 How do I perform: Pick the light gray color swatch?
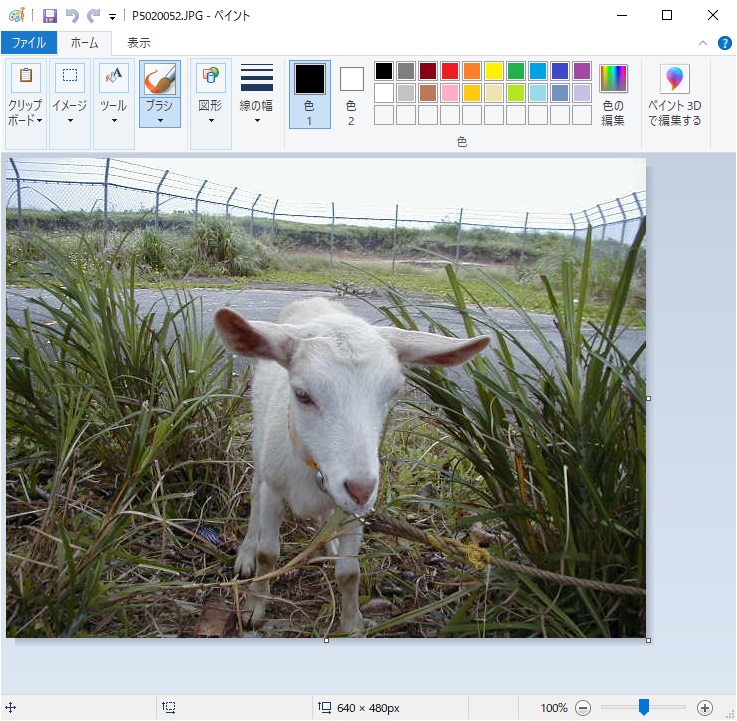click(406, 93)
